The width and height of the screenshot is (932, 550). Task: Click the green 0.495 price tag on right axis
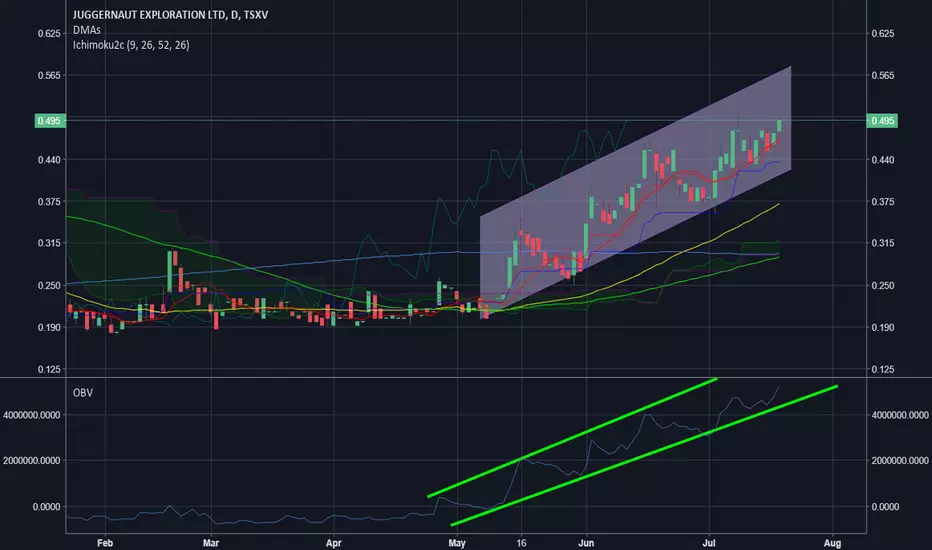click(882, 121)
